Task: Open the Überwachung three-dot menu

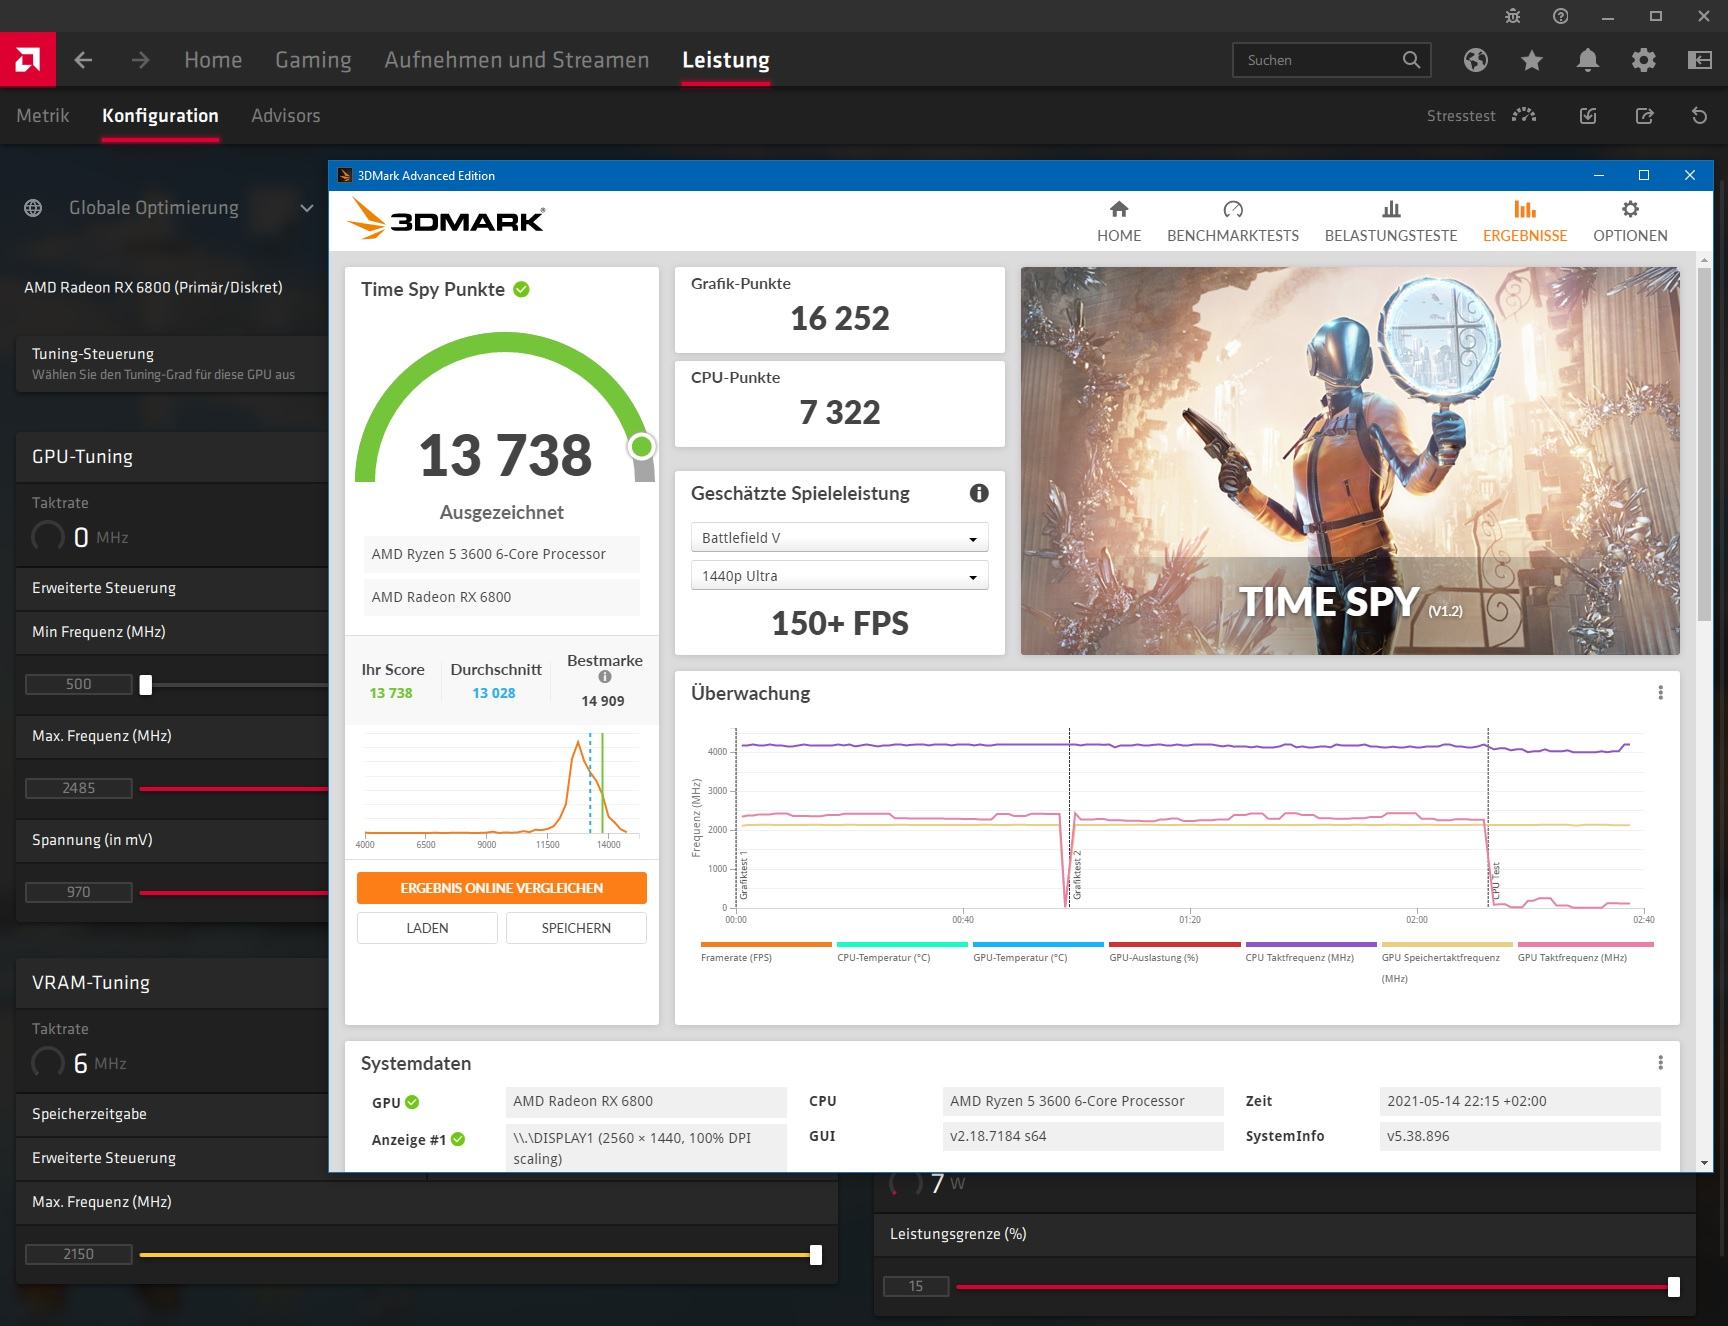Action: (x=1660, y=693)
